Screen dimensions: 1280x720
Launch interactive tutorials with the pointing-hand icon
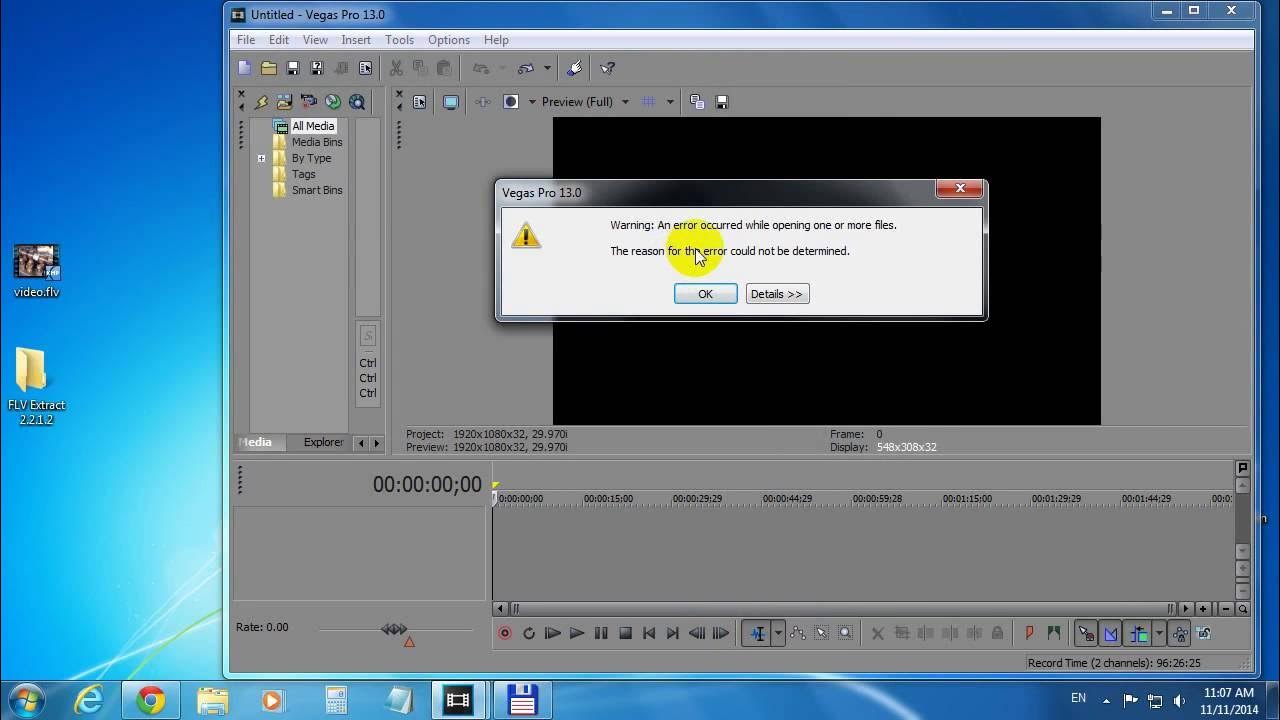(x=575, y=68)
